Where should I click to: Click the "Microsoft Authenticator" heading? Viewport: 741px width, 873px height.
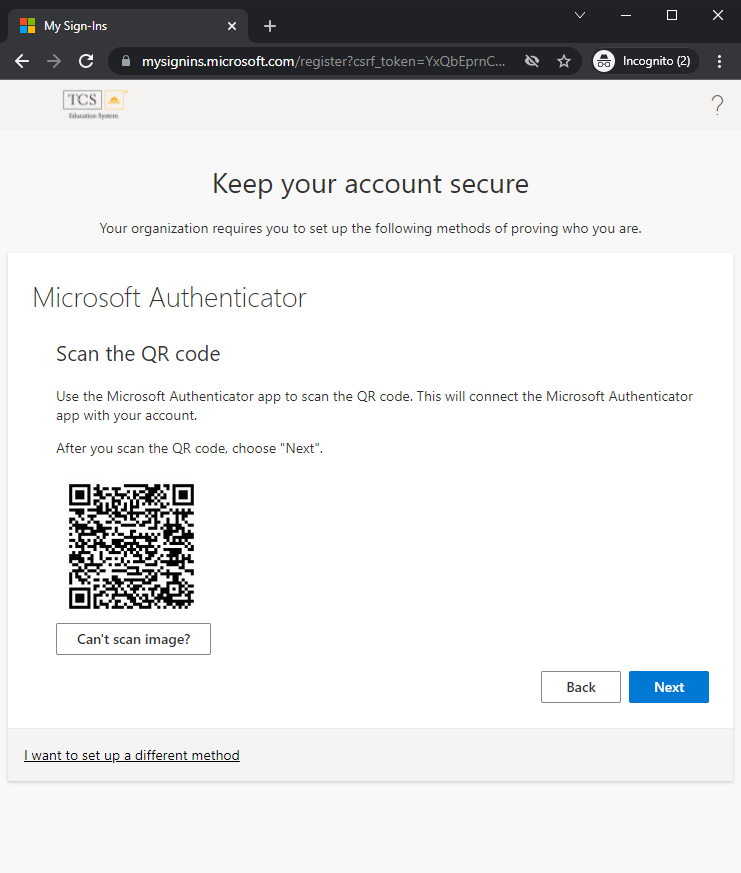coord(169,297)
